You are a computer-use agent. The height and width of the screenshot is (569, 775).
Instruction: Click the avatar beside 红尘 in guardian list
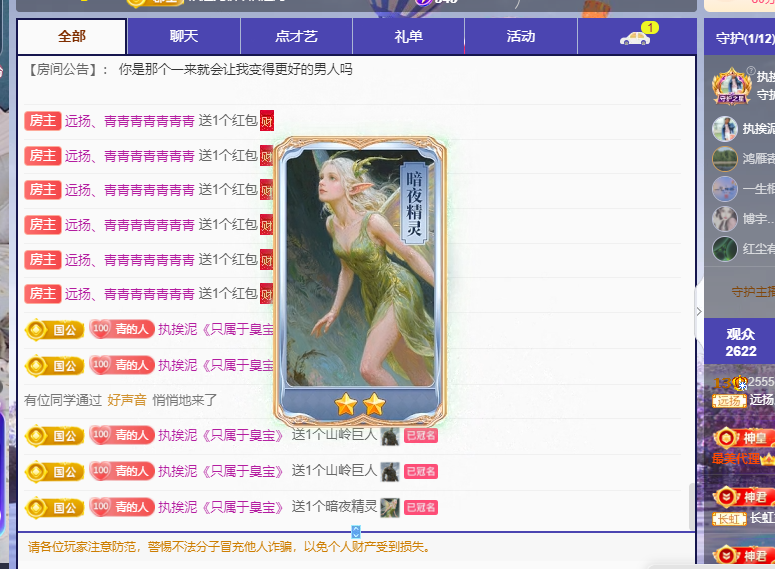(x=725, y=249)
